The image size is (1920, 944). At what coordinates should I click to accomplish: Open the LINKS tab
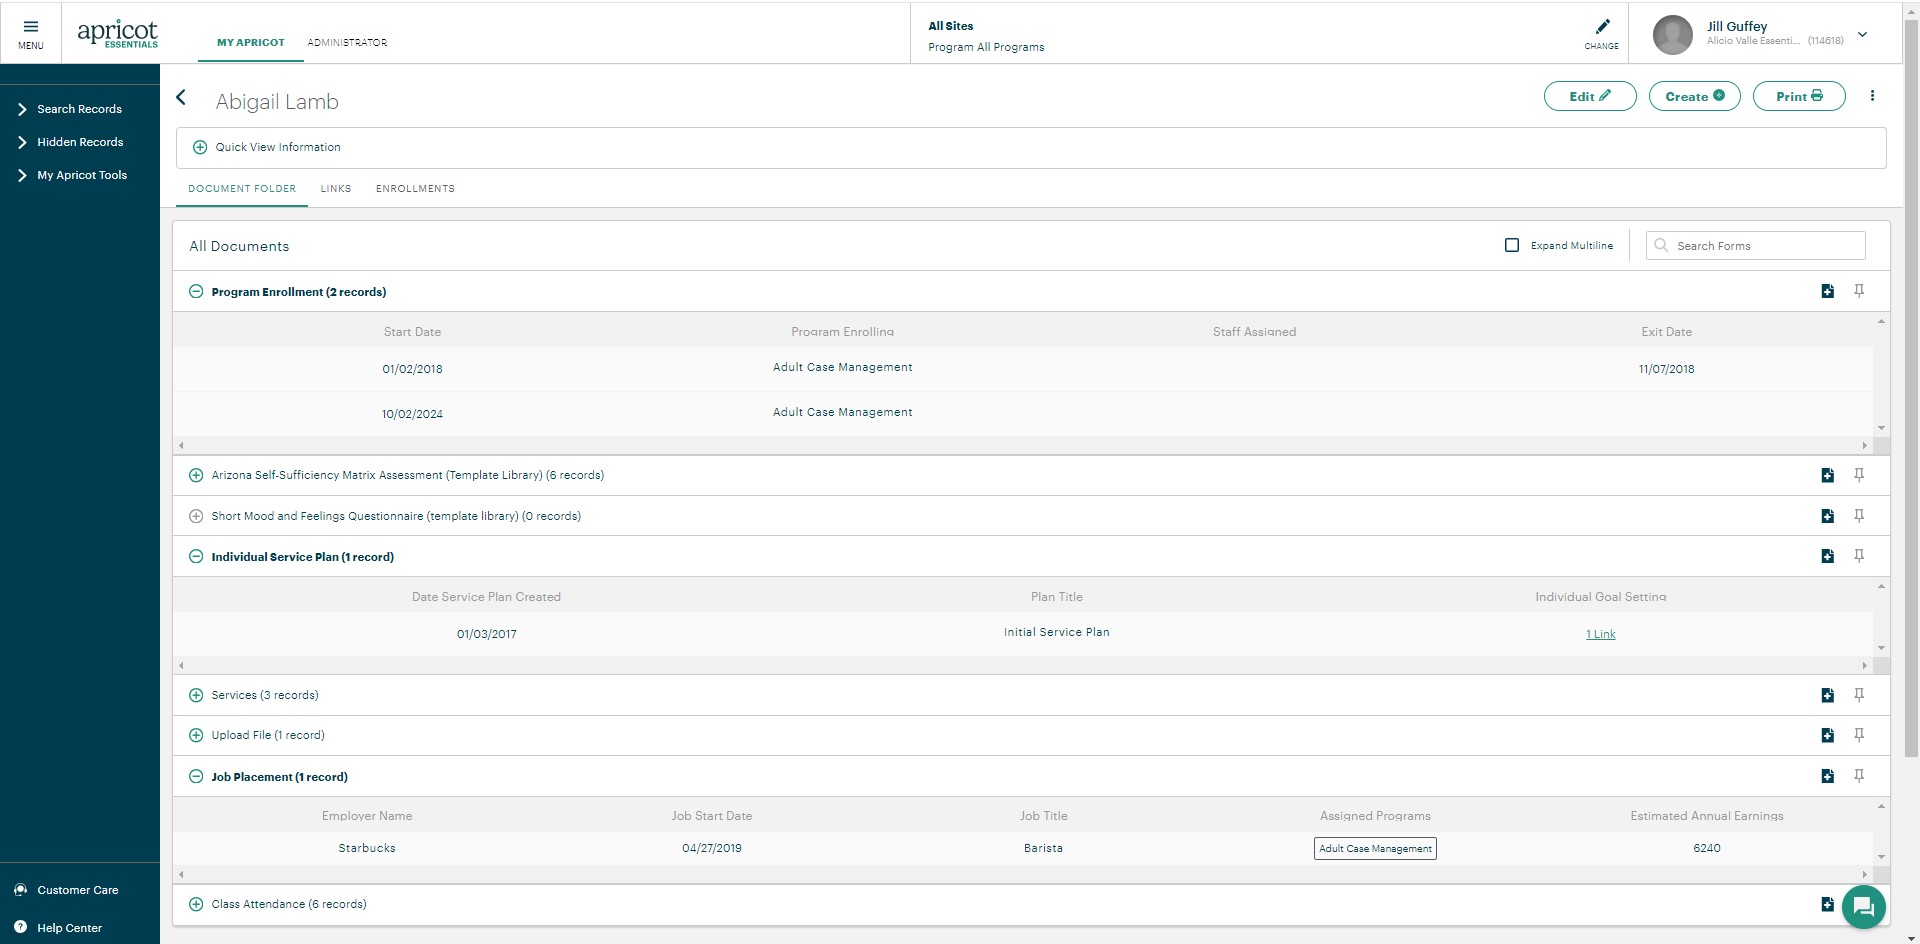tap(336, 188)
